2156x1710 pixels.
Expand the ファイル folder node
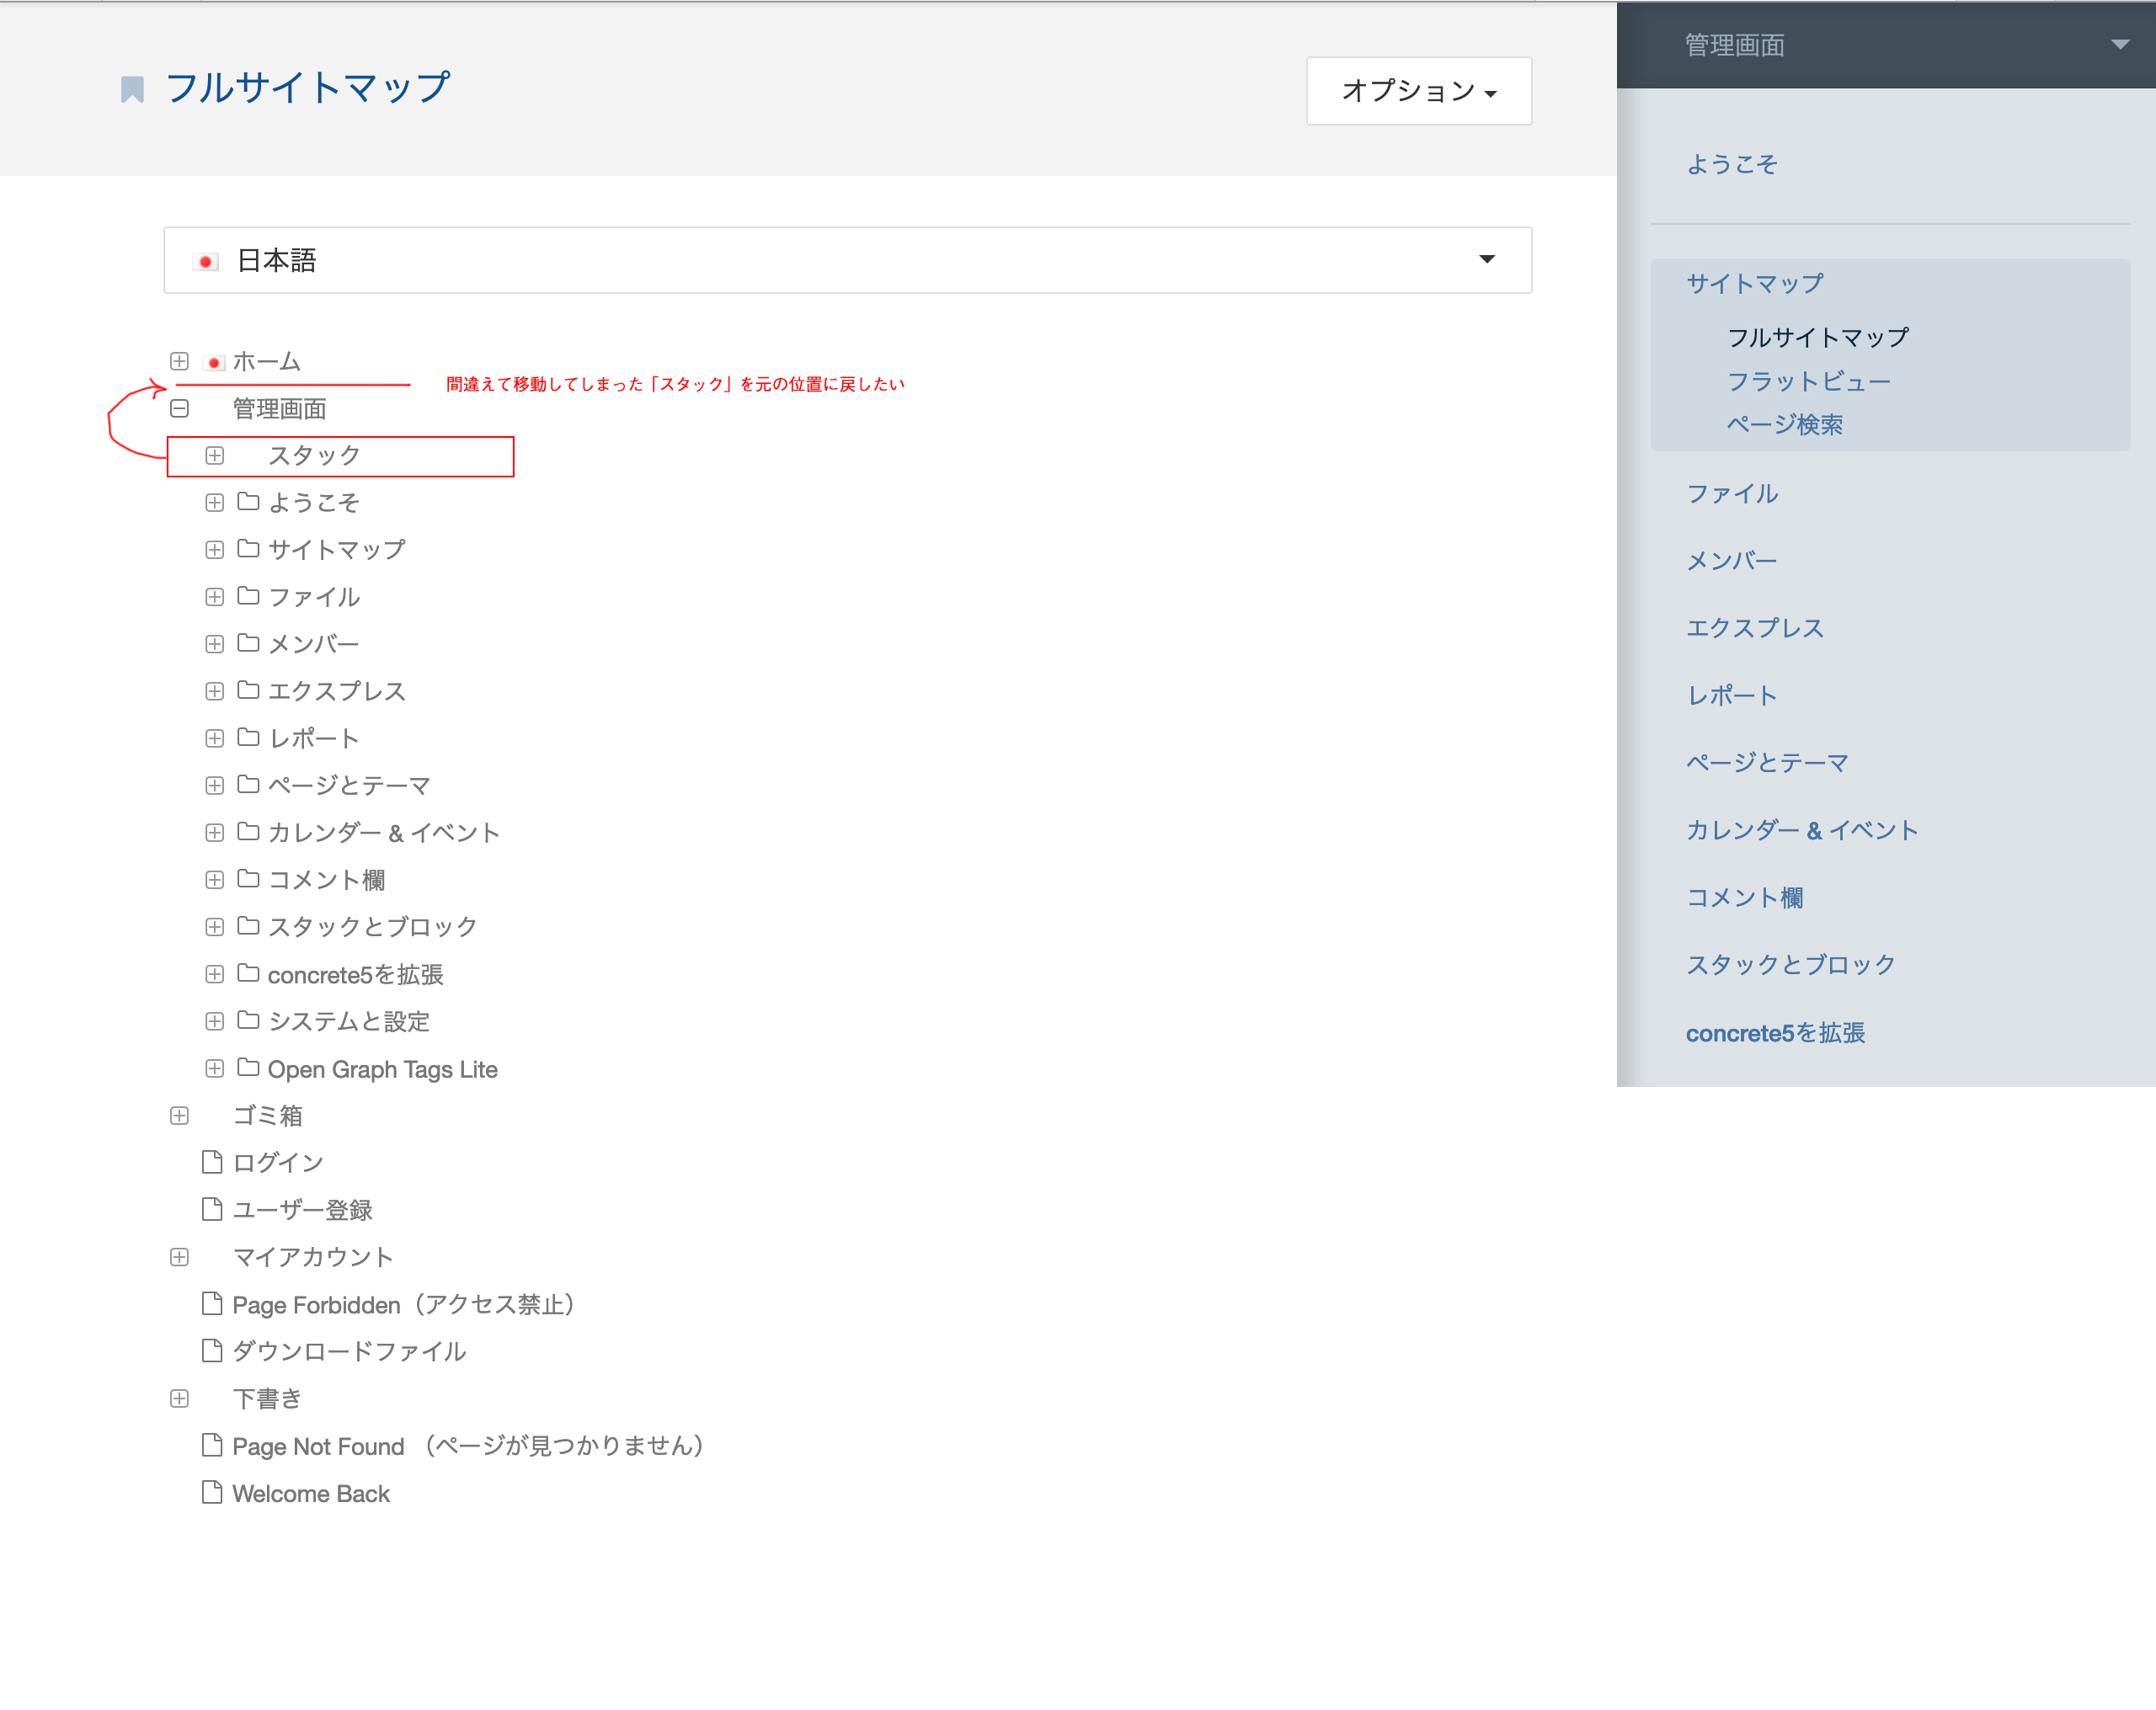click(x=215, y=597)
